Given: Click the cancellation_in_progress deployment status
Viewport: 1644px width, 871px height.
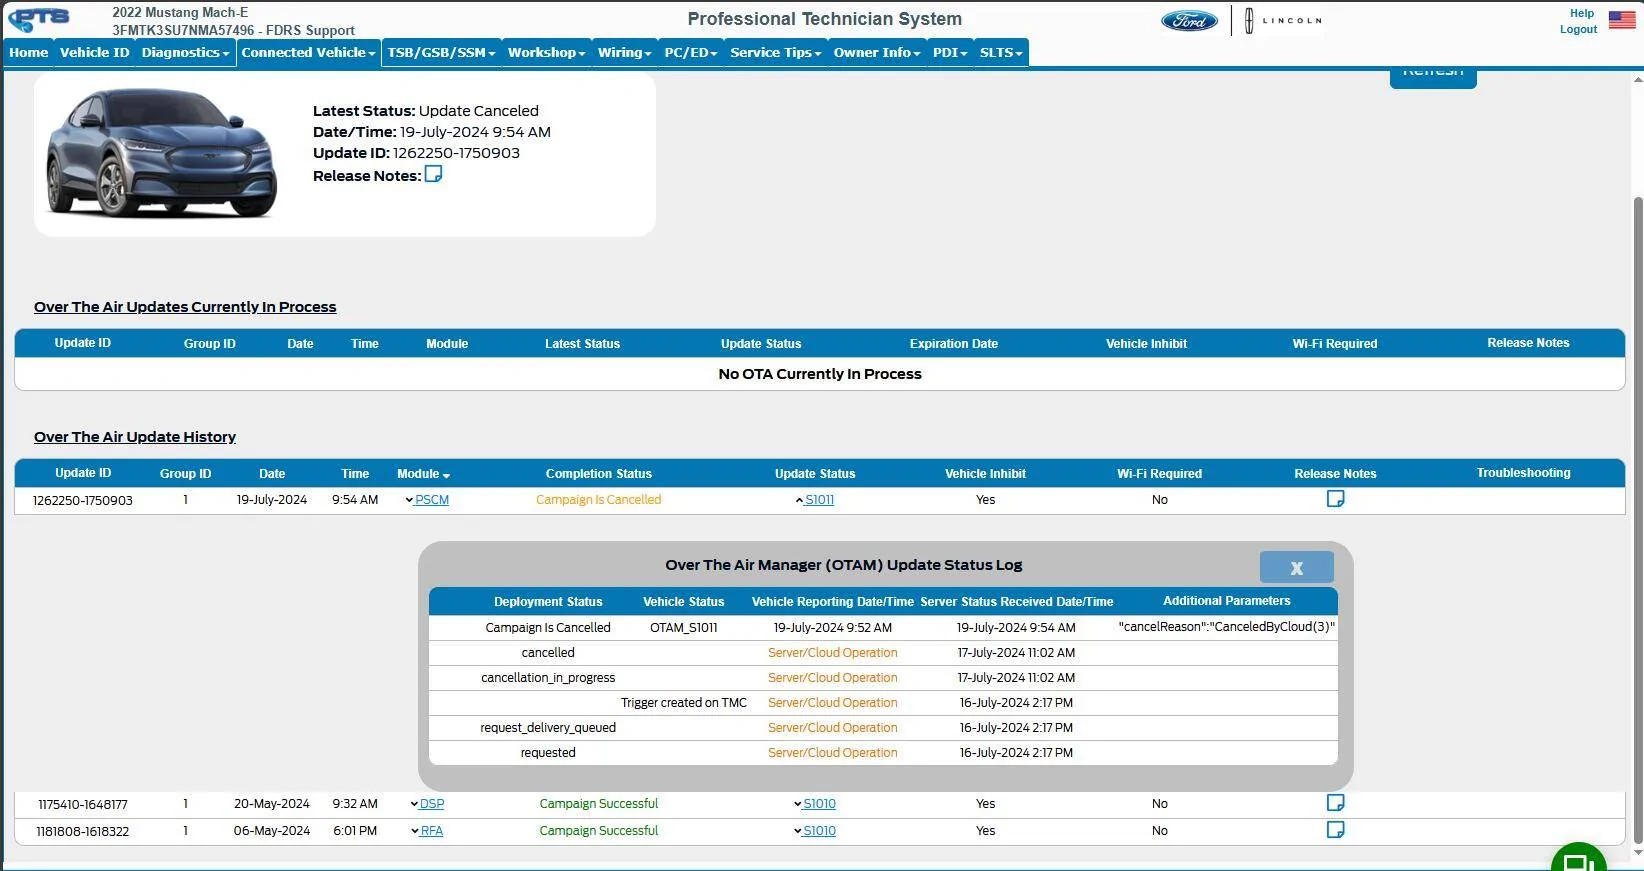Looking at the screenshot, I should point(548,678).
